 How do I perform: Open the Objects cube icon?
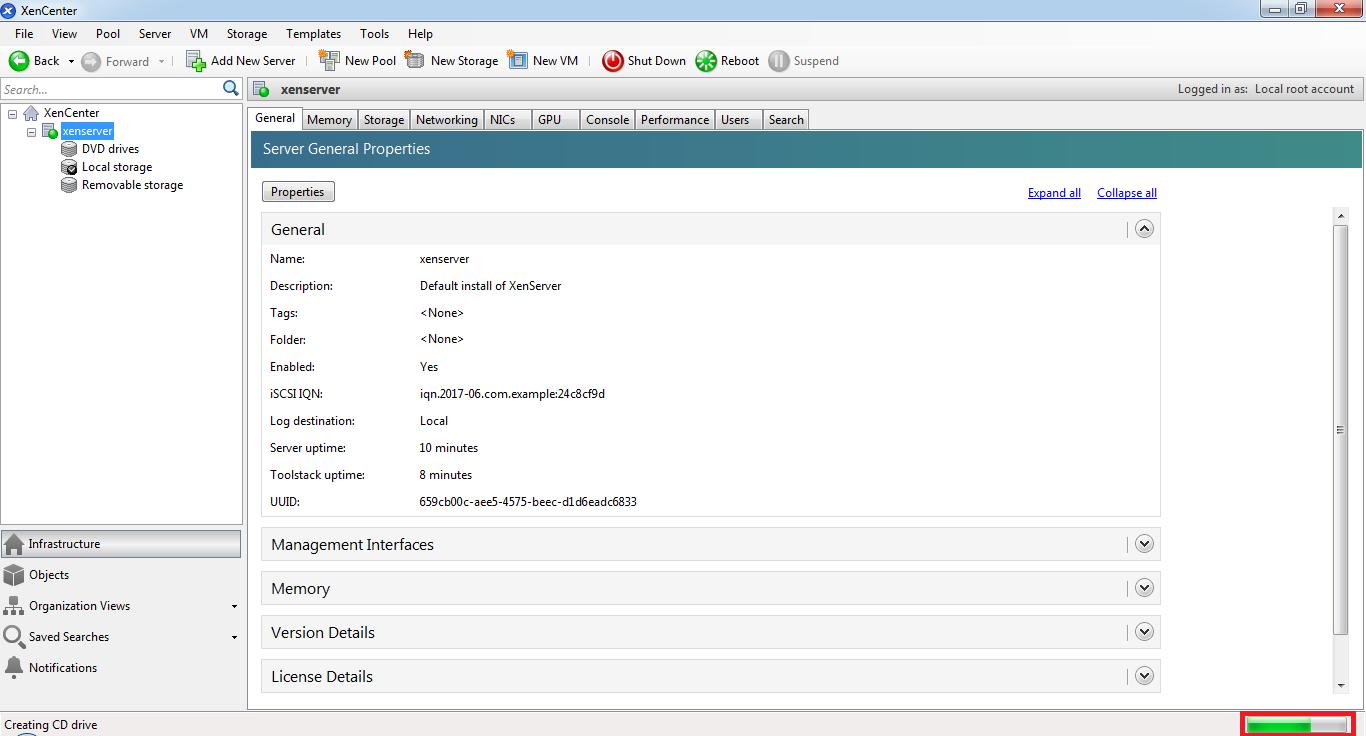(14, 575)
